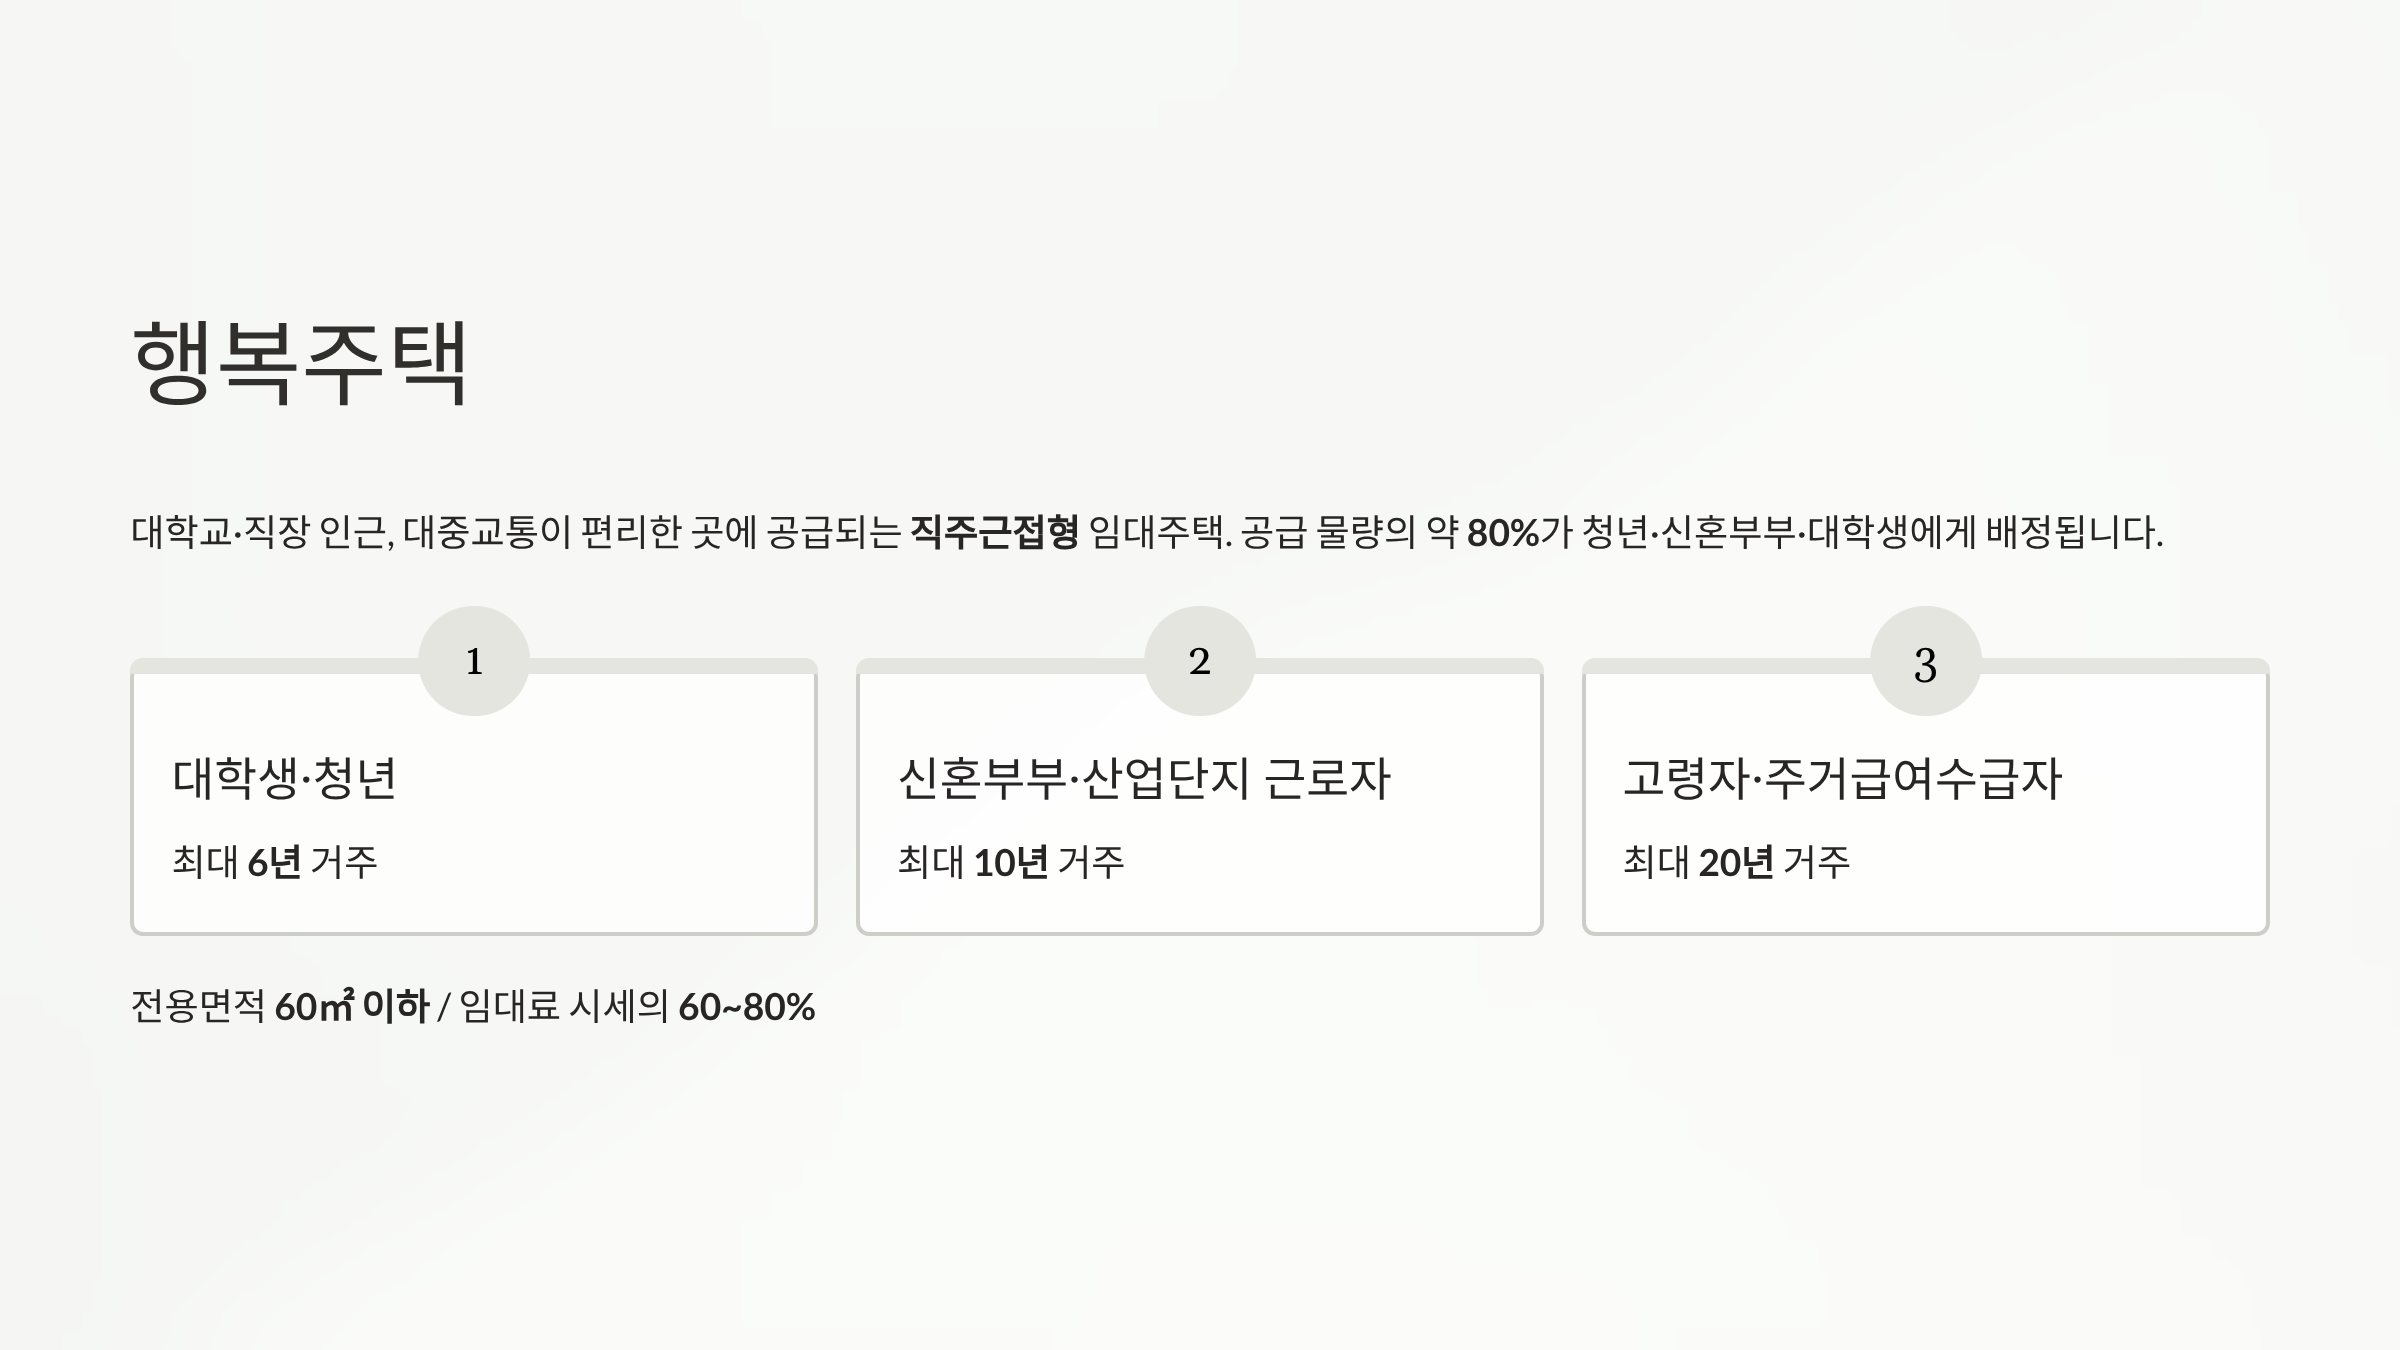Click the number 2 circle badge
Screen dimensions: 2400x1350
click(x=1200, y=661)
